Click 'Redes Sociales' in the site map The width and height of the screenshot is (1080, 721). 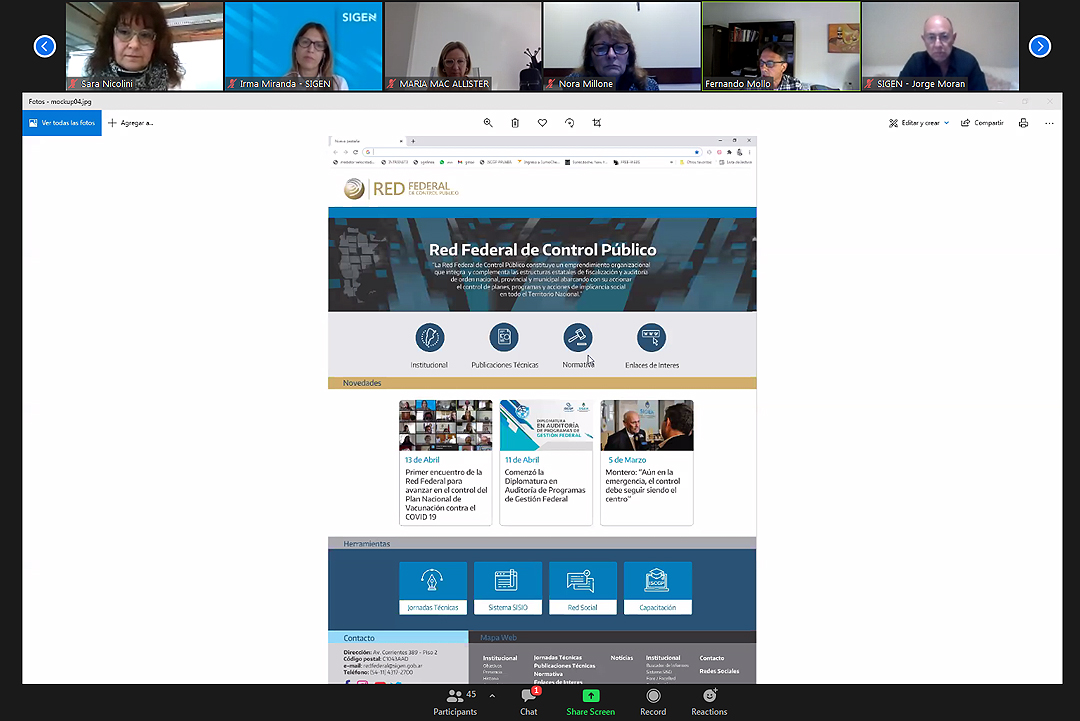719,671
